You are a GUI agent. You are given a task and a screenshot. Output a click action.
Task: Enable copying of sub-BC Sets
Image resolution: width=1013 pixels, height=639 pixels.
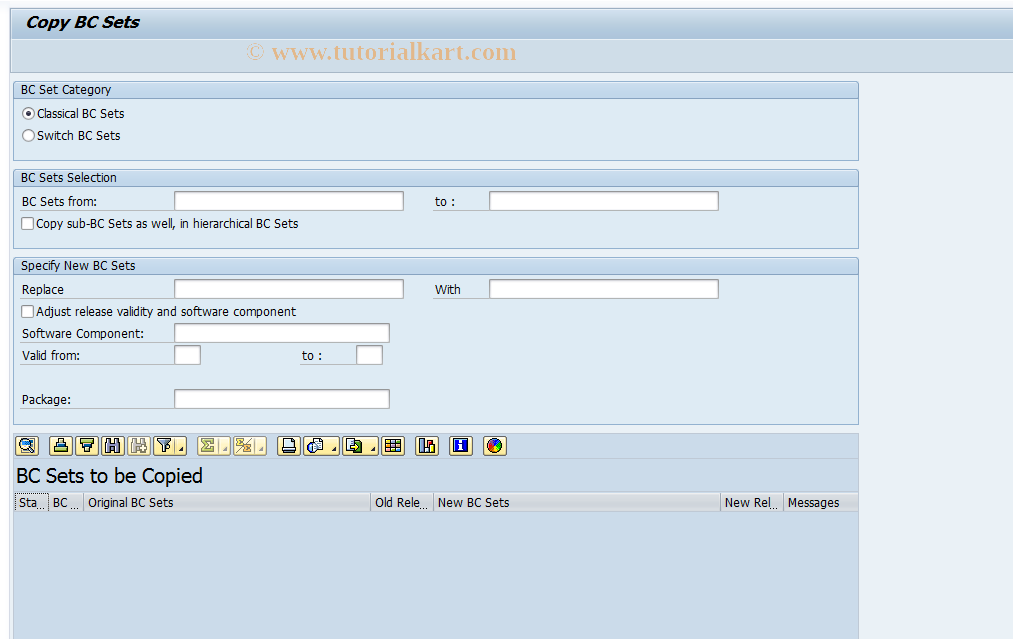click(26, 223)
